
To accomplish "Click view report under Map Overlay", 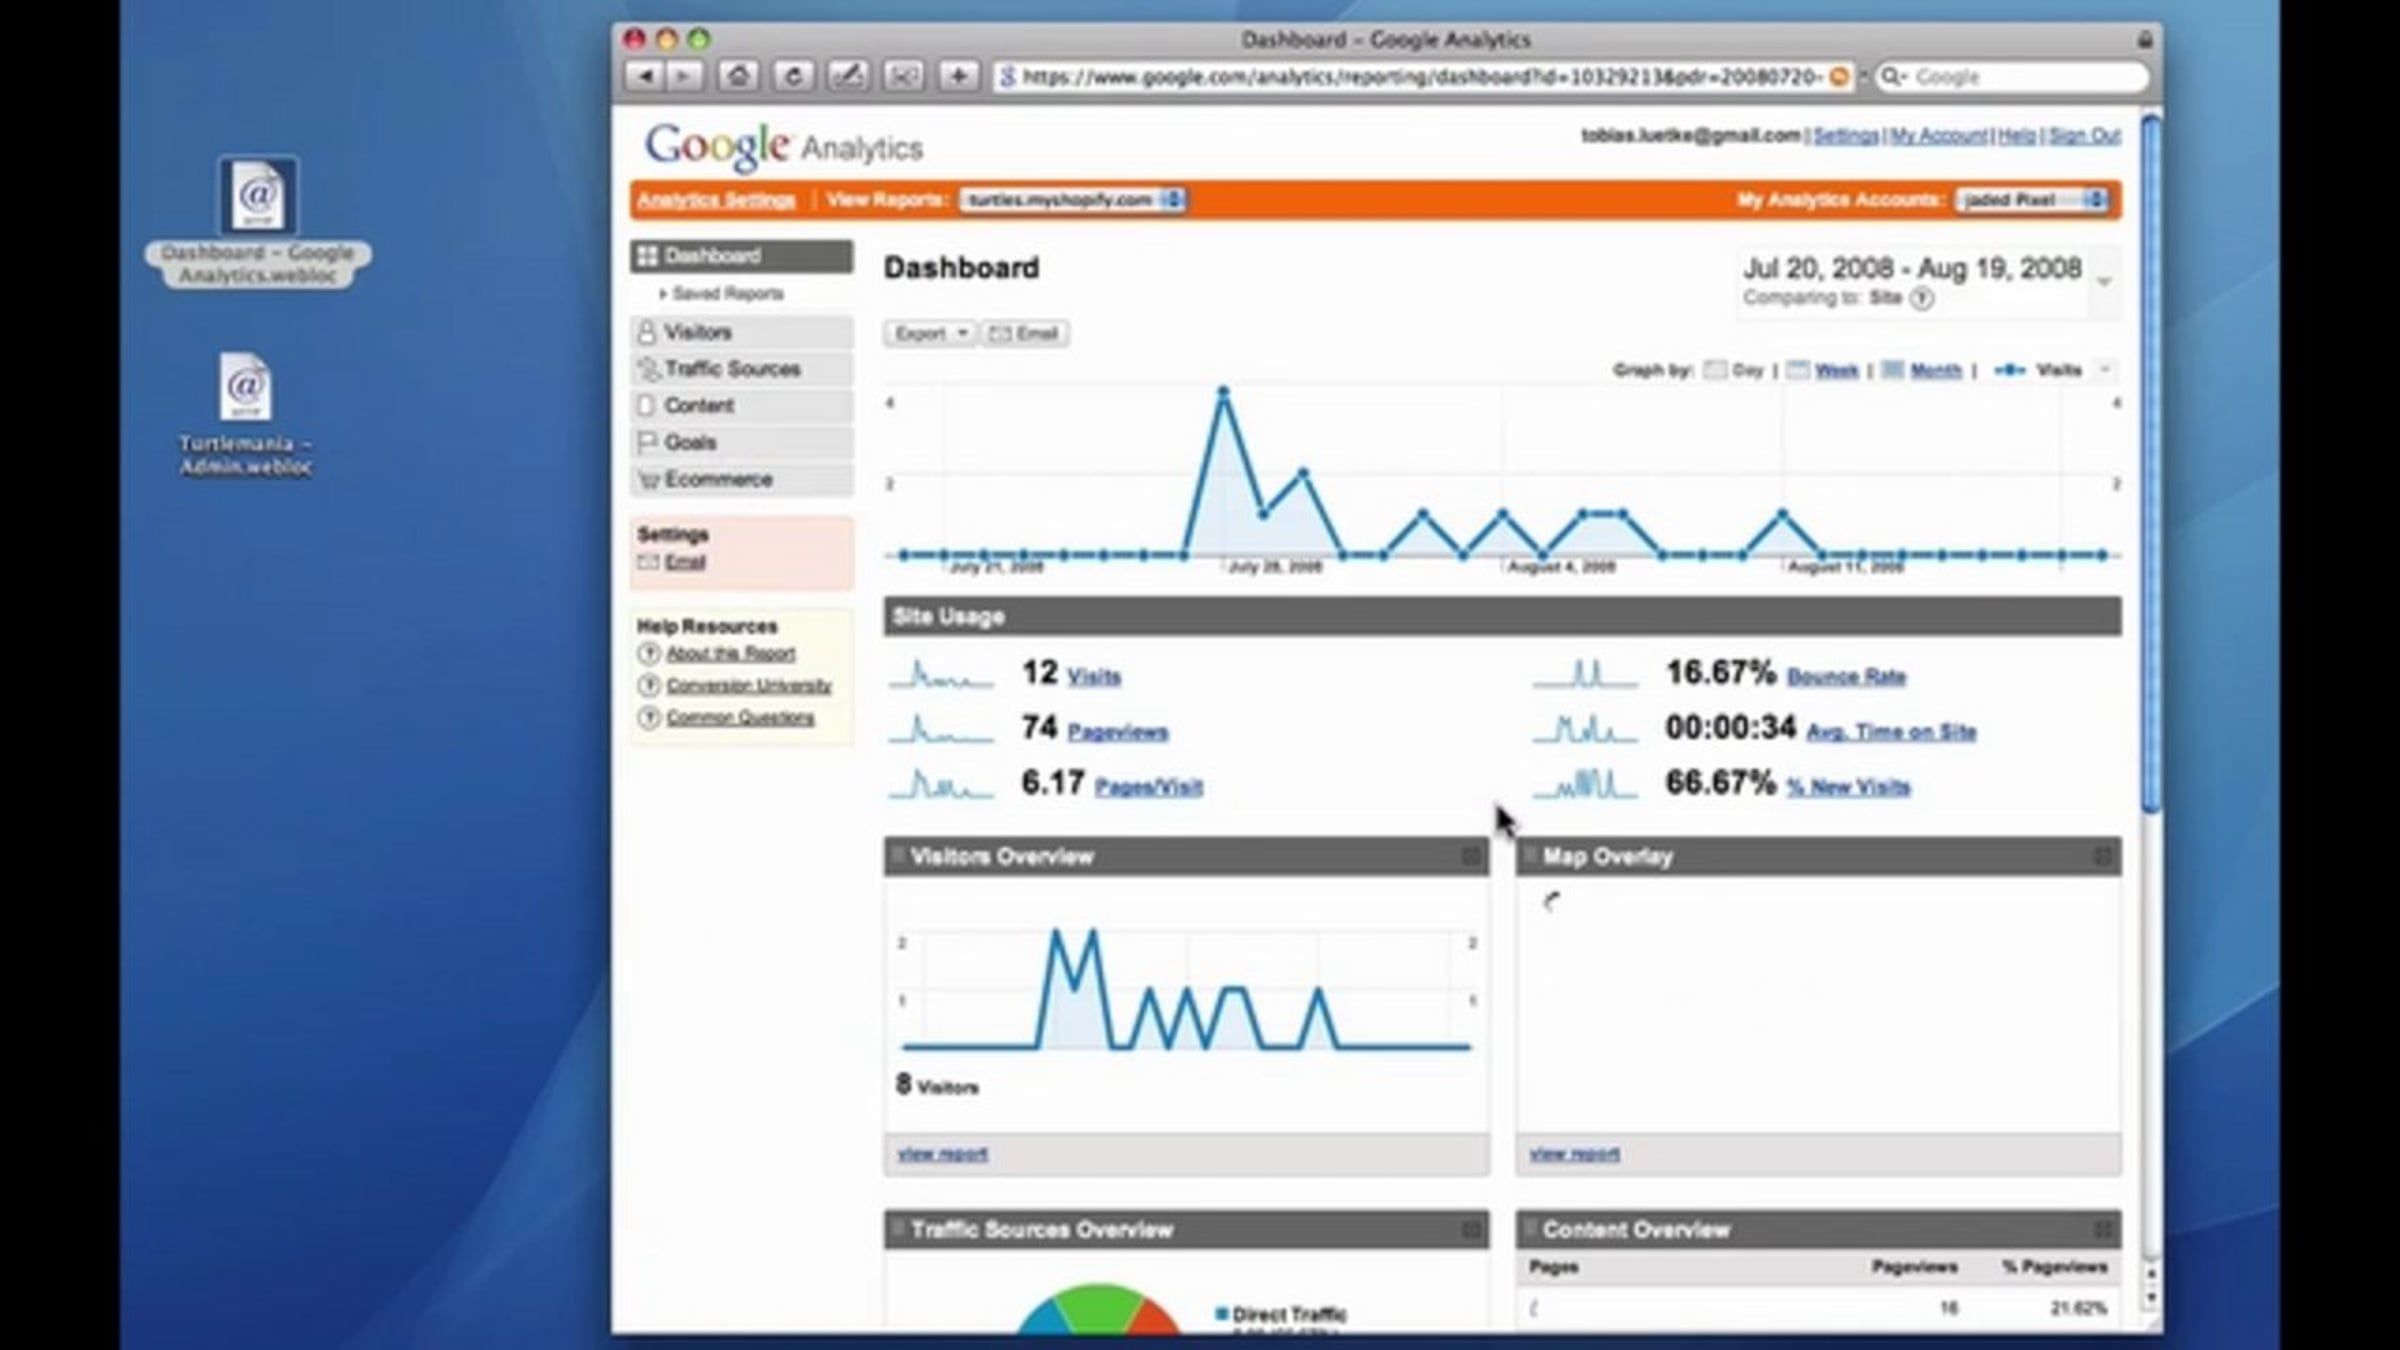I will point(1574,1154).
